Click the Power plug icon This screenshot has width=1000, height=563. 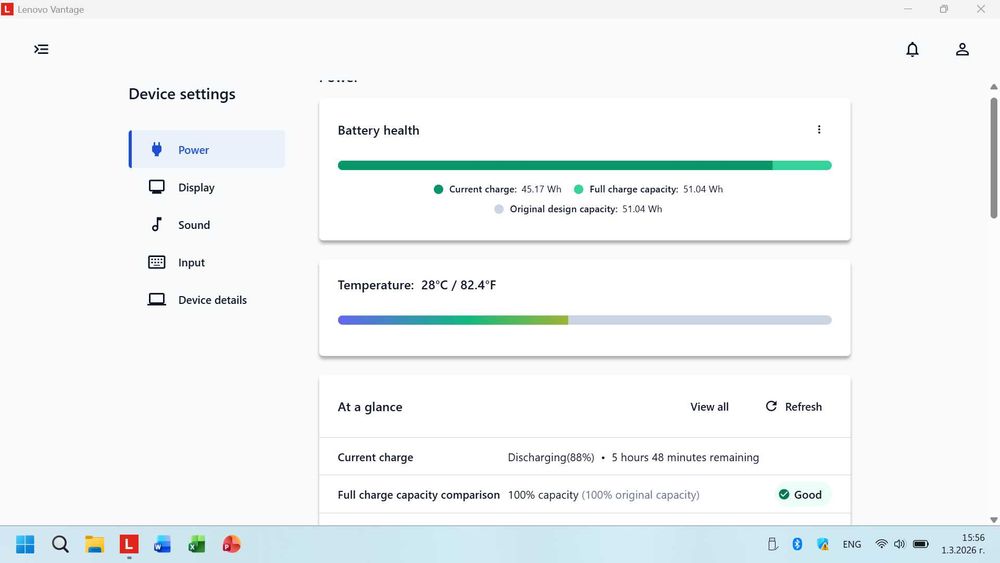[x=156, y=149]
